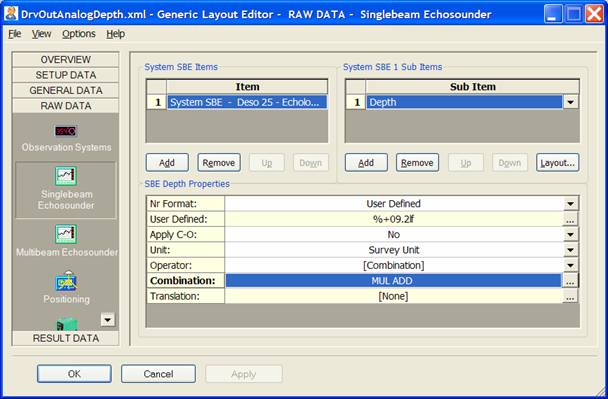Screen dimensions: 608x399
Task: Click the partially visible green sidebar icon
Action: 67,324
